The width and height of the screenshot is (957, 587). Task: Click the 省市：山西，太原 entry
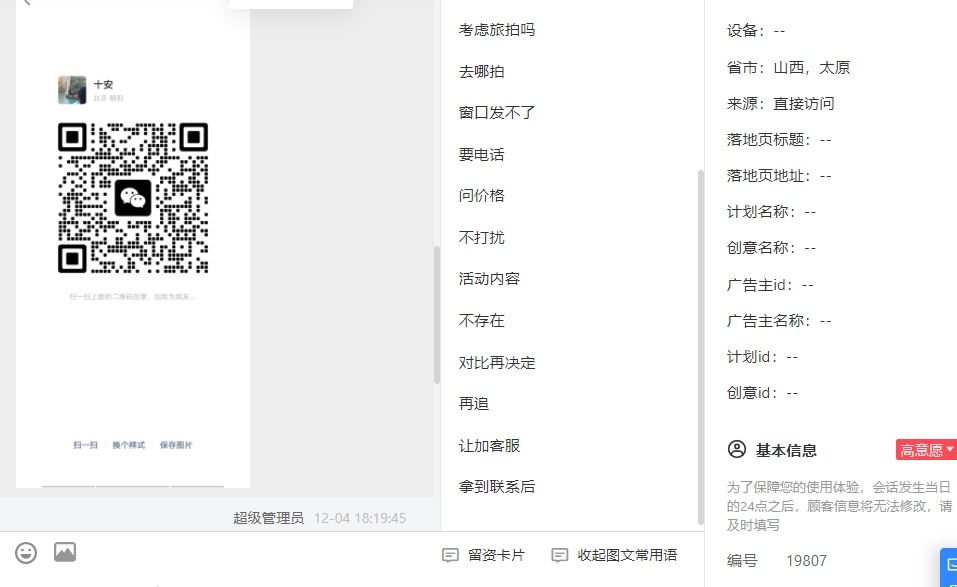tap(788, 68)
